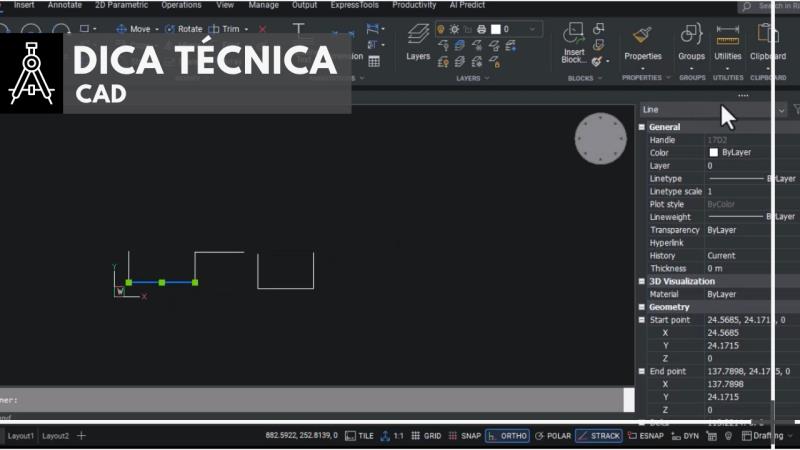
Task: Disable ORTHO mode
Action: [x=507, y=436]
